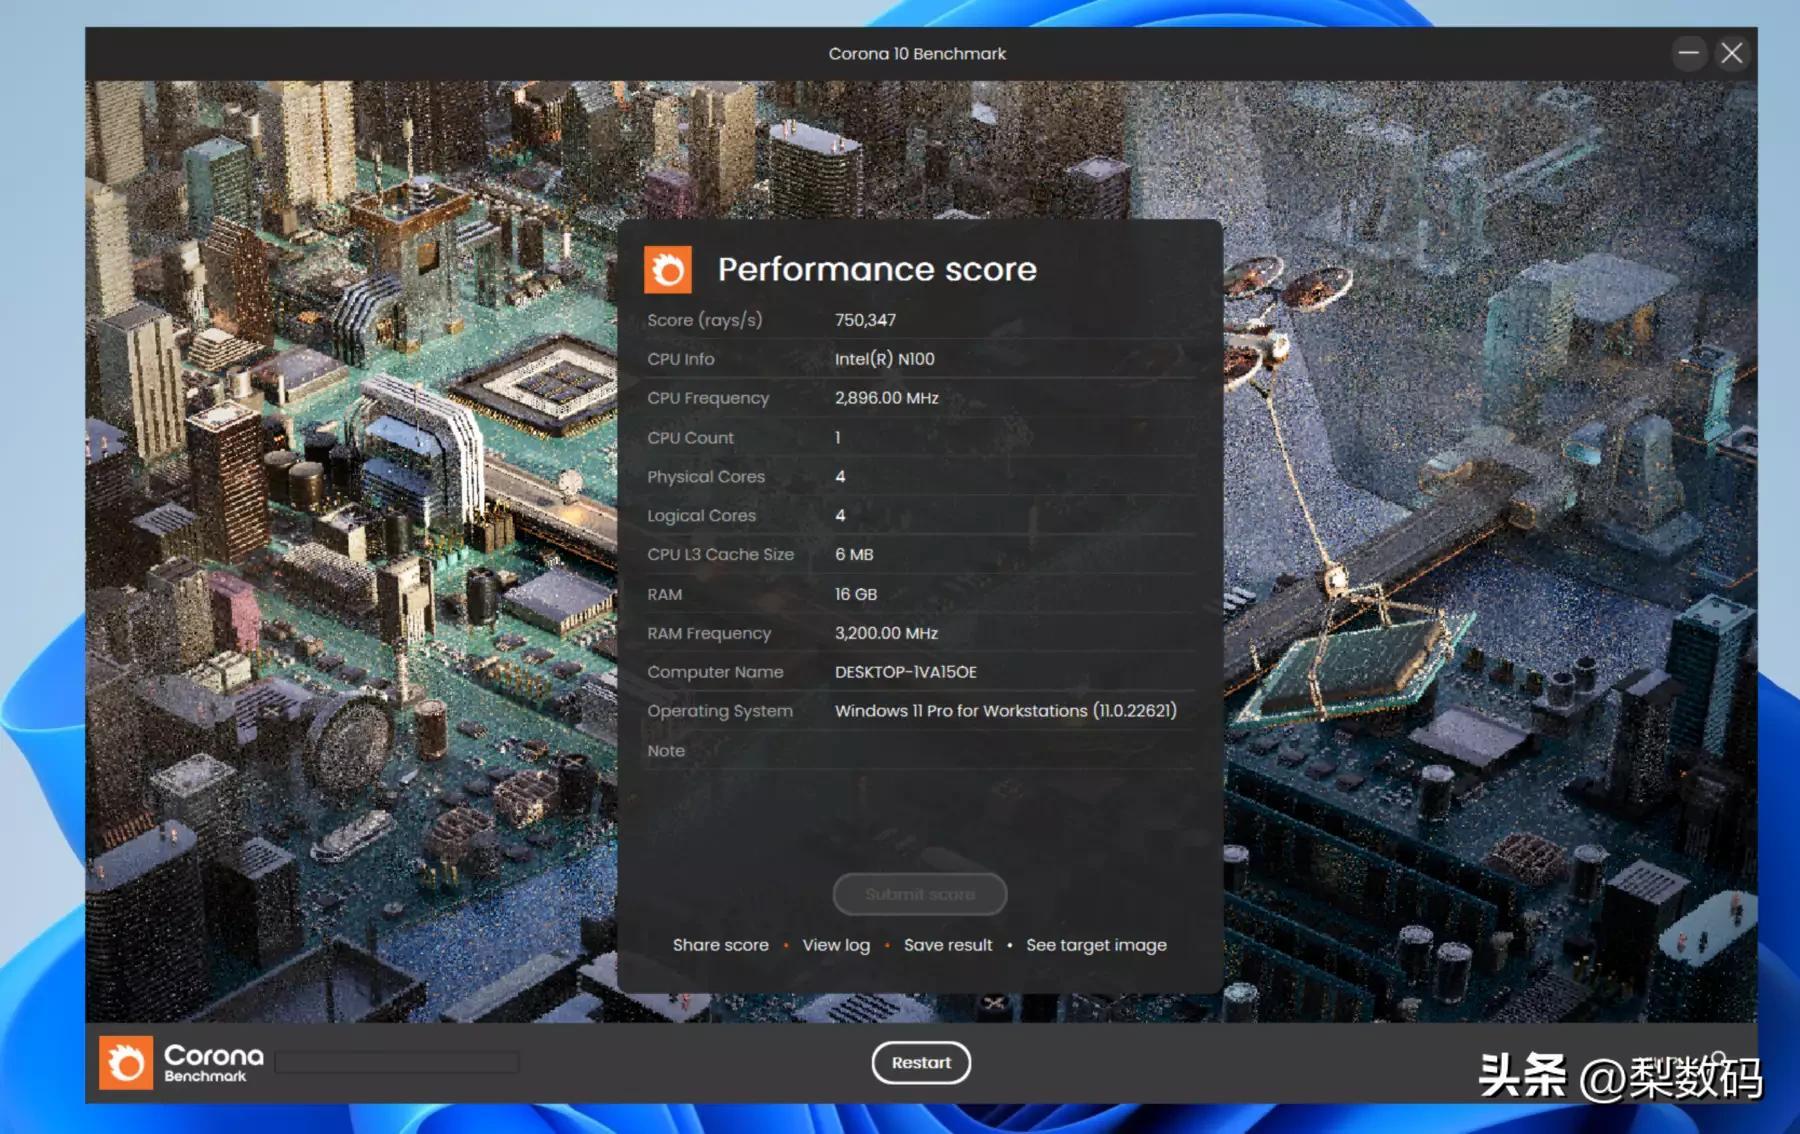Click the CPU Count label
This screenshot has height=1134, width=1800.
(690, 438)
